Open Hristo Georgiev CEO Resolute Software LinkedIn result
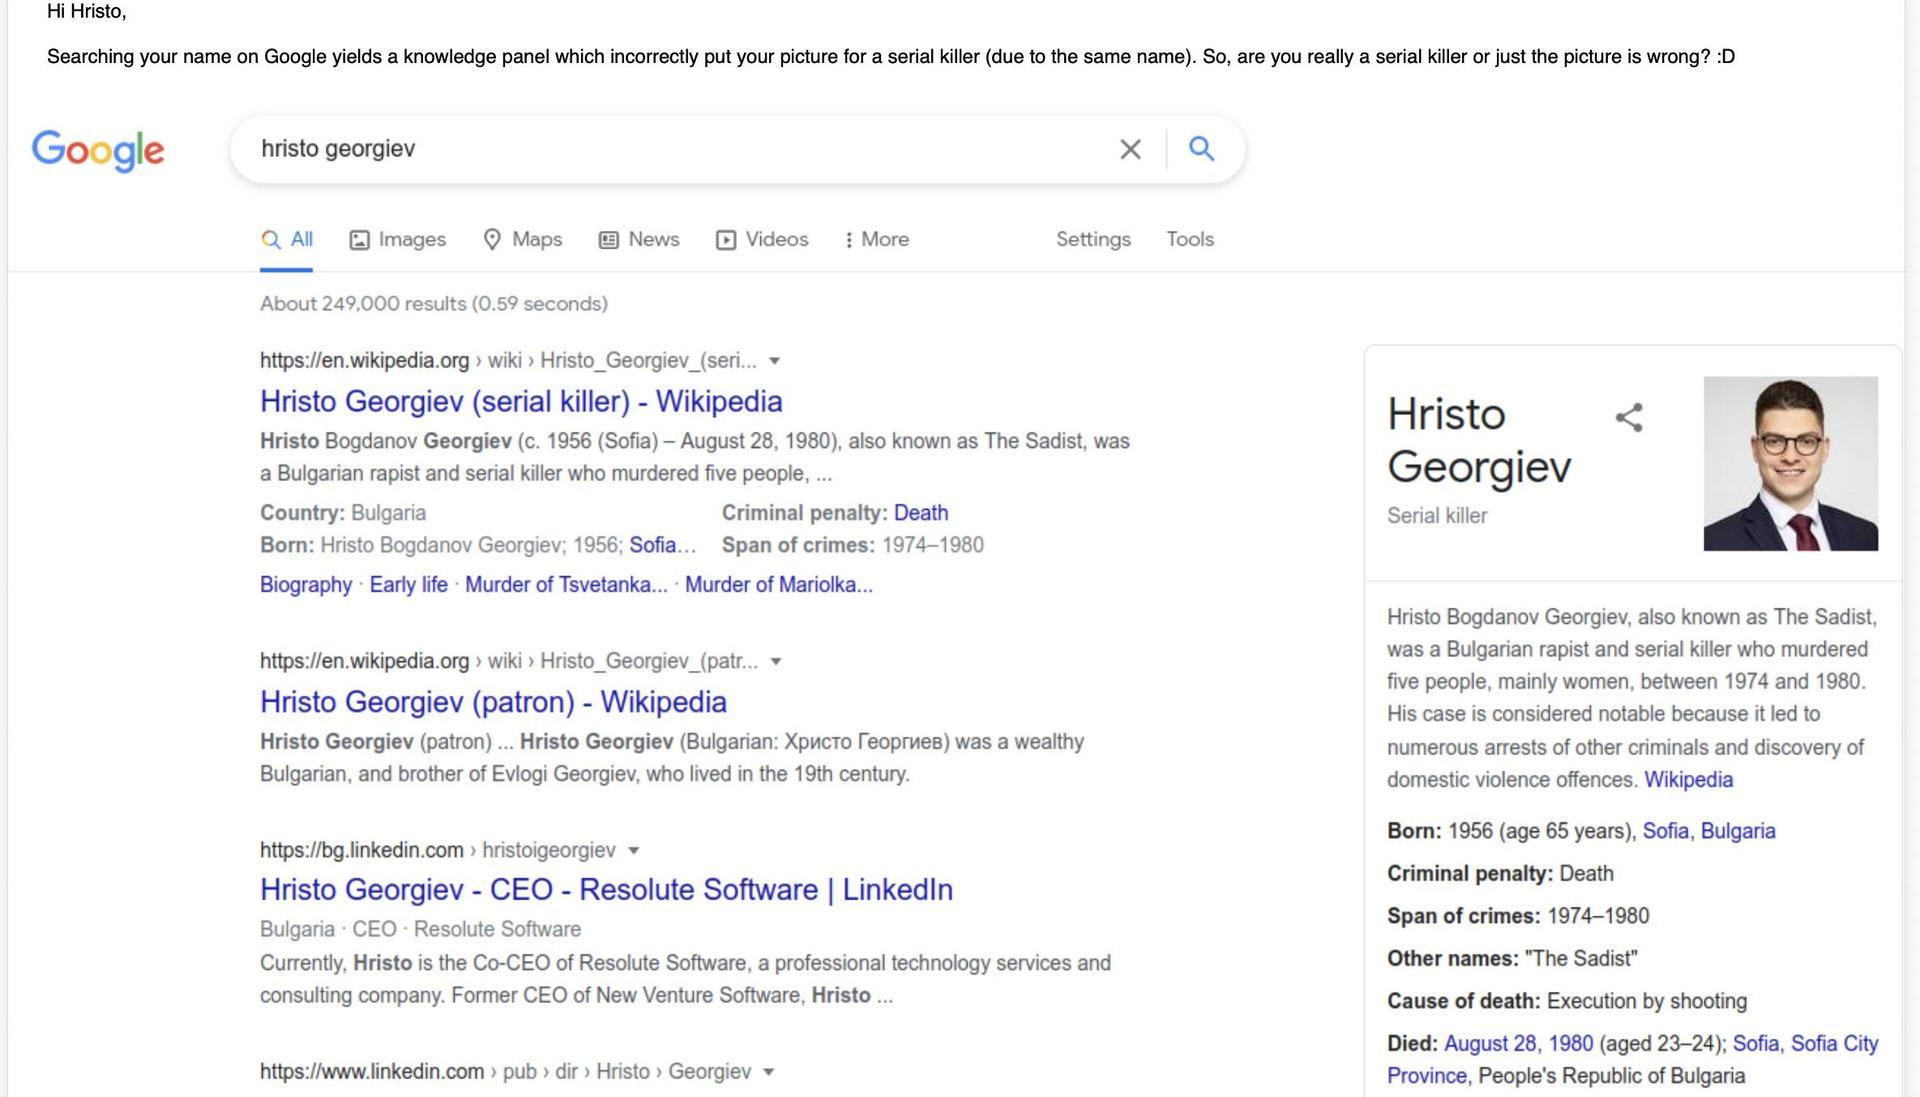This screenshot has height=1097, width=1920. coord(606,889)
